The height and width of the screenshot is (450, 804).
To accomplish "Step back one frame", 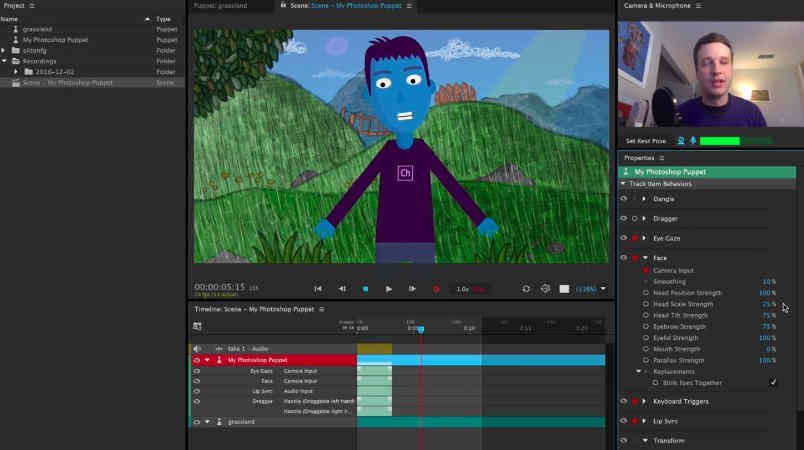I will [x=342, y=289].
